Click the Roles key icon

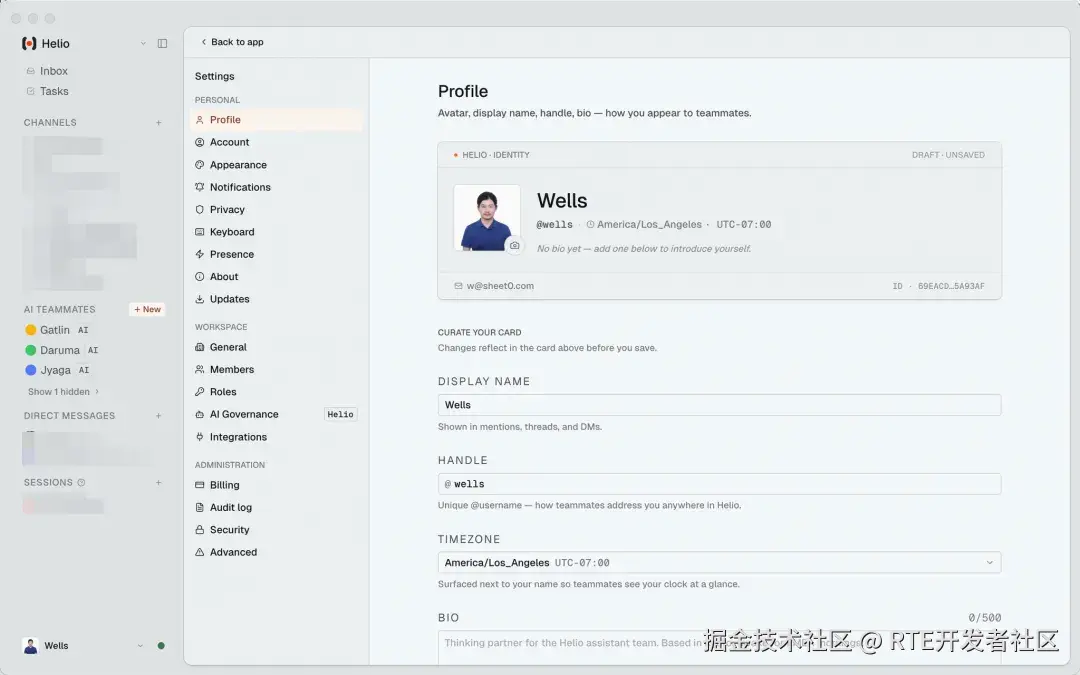tap(200, 392)
